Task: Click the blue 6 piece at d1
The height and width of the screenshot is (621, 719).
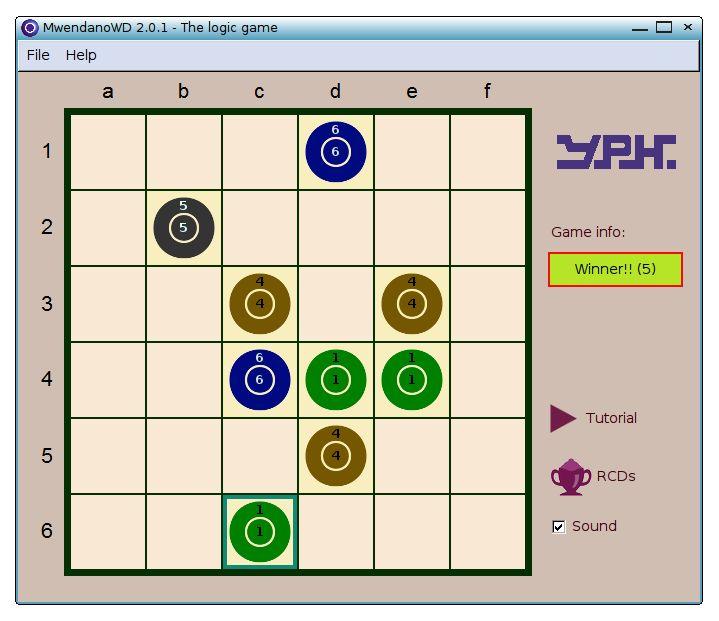Action: [335, 152]
